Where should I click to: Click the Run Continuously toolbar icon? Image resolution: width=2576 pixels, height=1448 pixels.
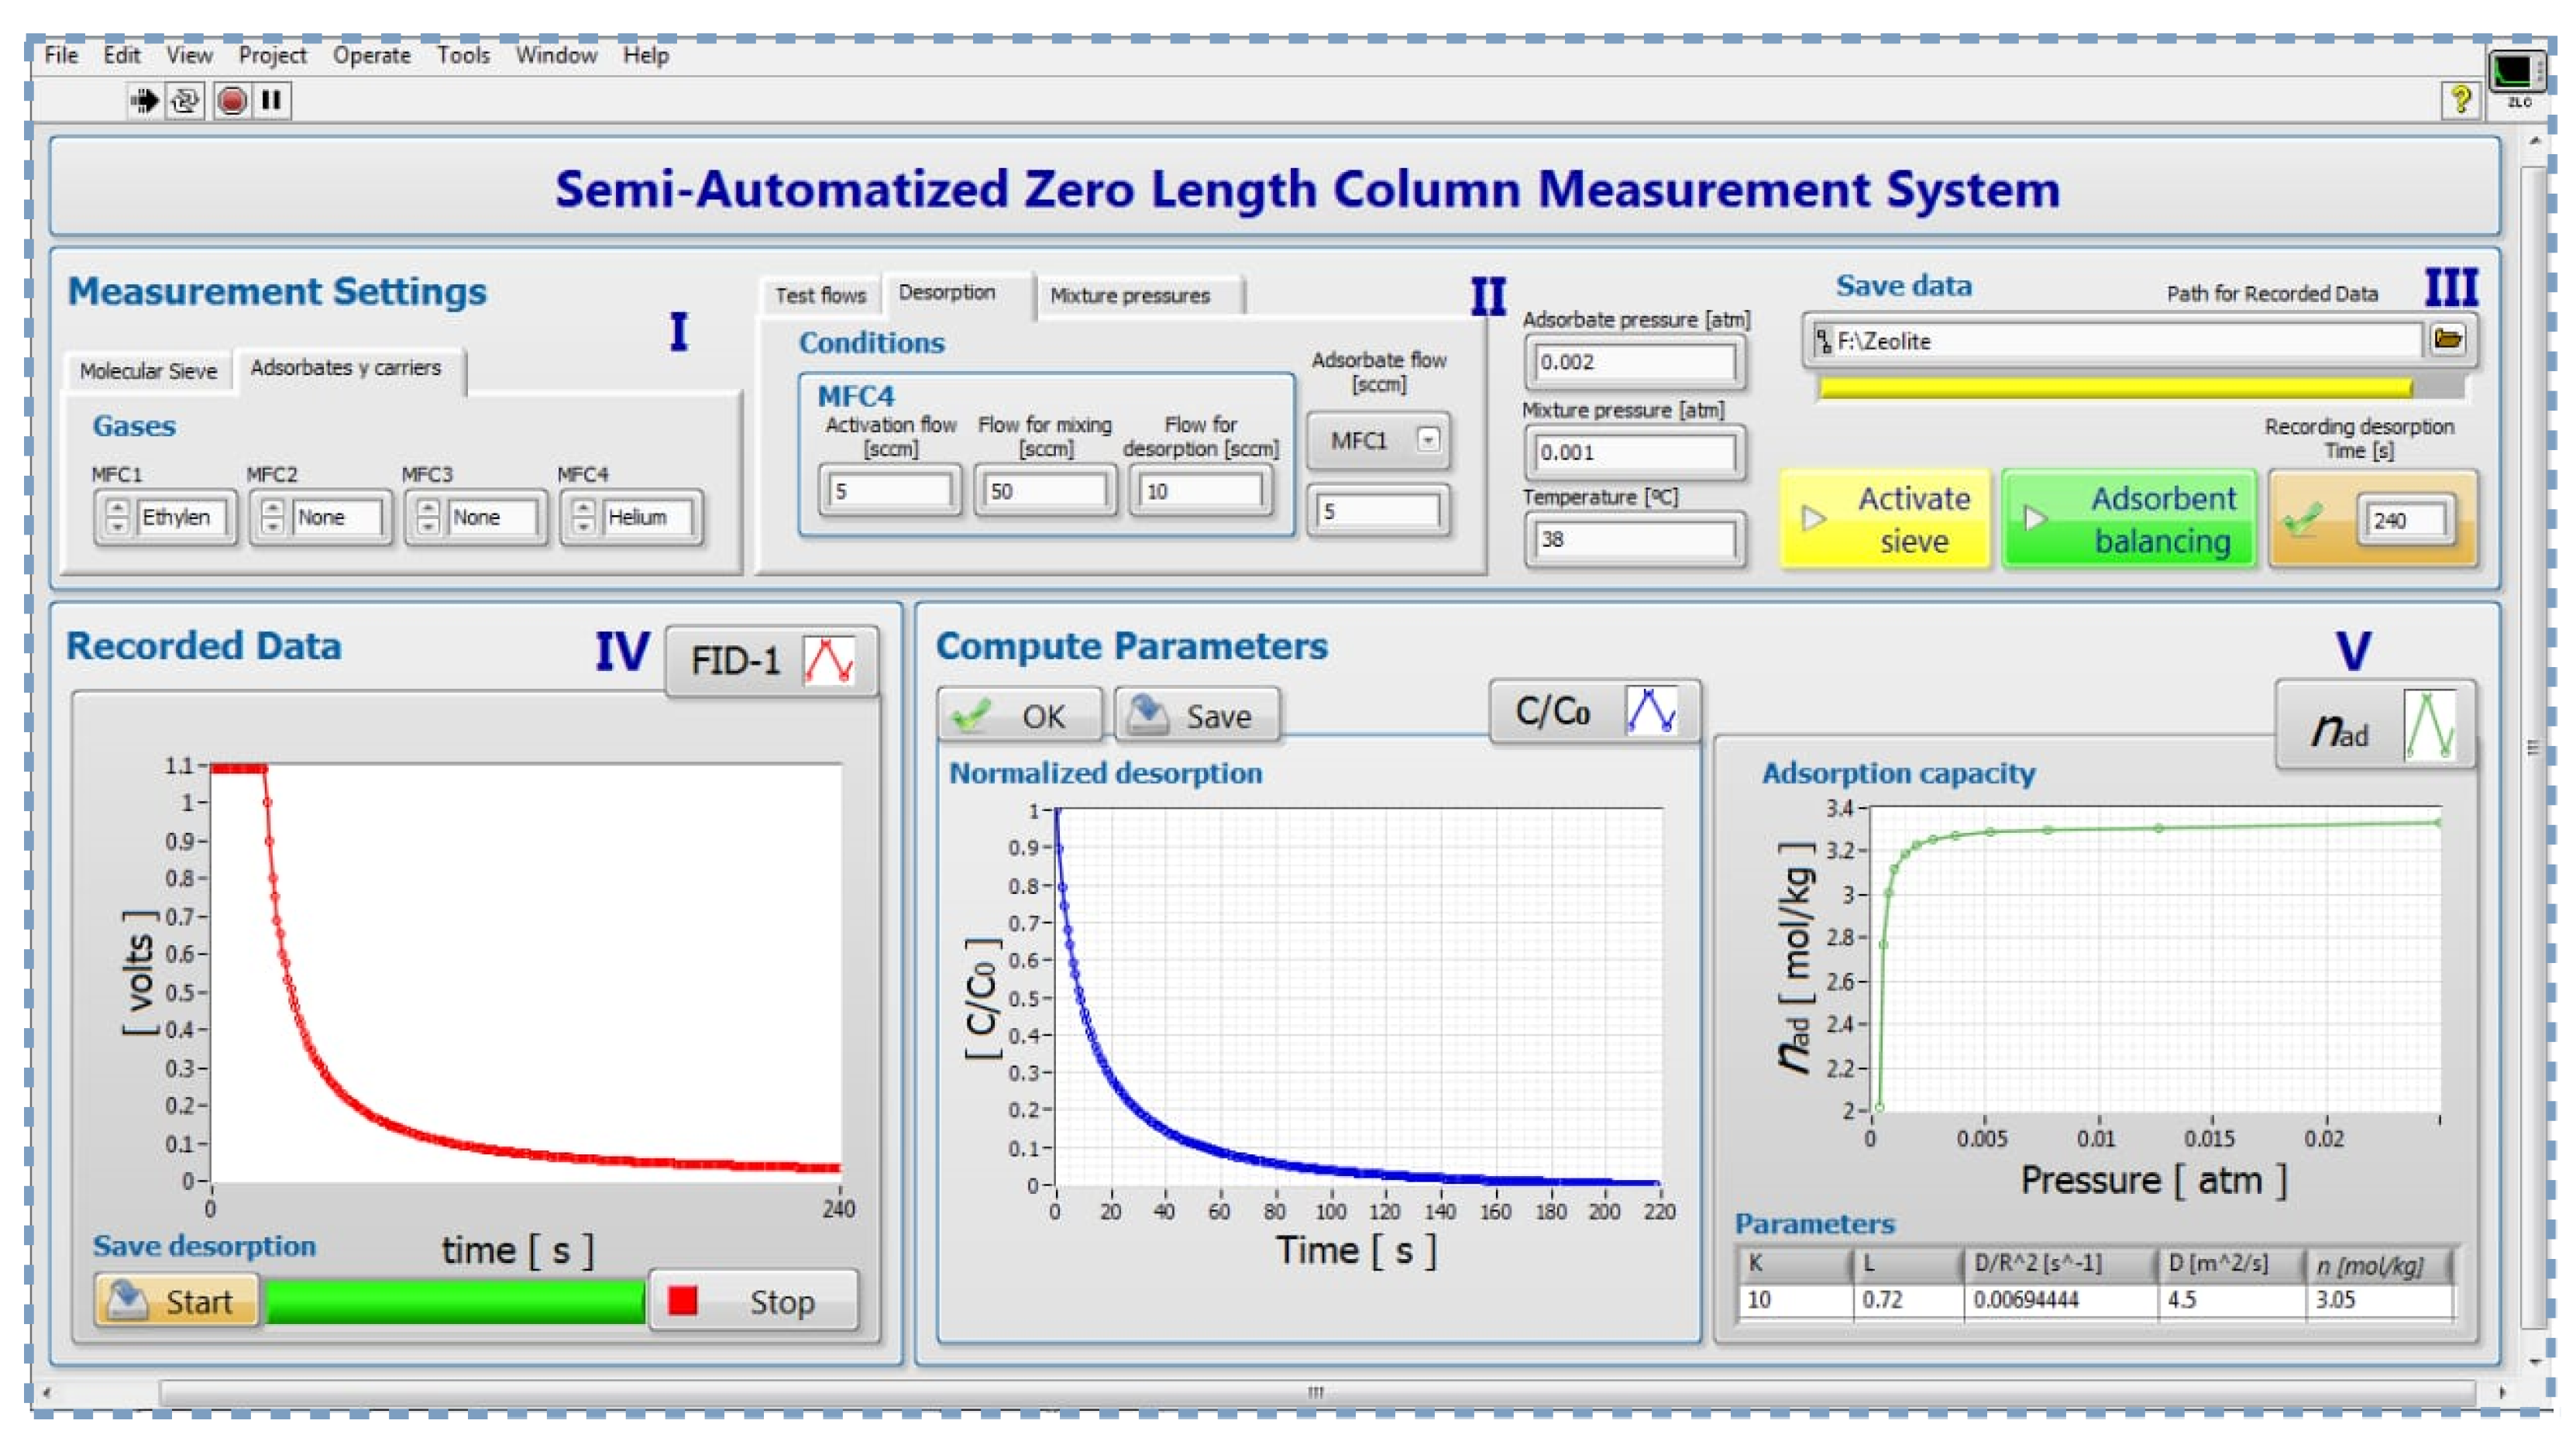186,100
